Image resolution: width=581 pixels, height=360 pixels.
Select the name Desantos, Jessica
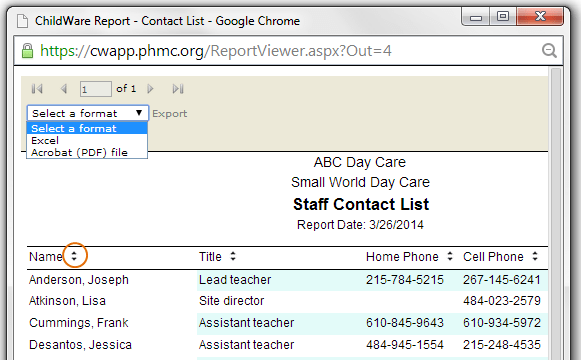point(80,344)
